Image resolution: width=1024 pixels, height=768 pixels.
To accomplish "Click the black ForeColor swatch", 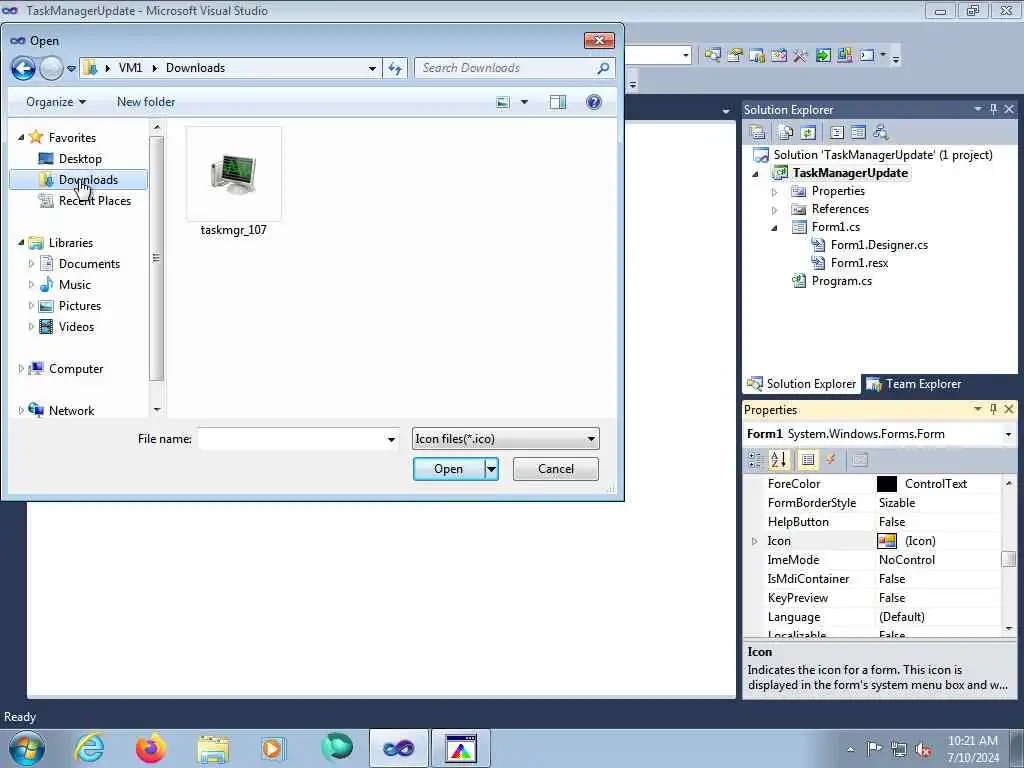I will (x=886, y=484).
